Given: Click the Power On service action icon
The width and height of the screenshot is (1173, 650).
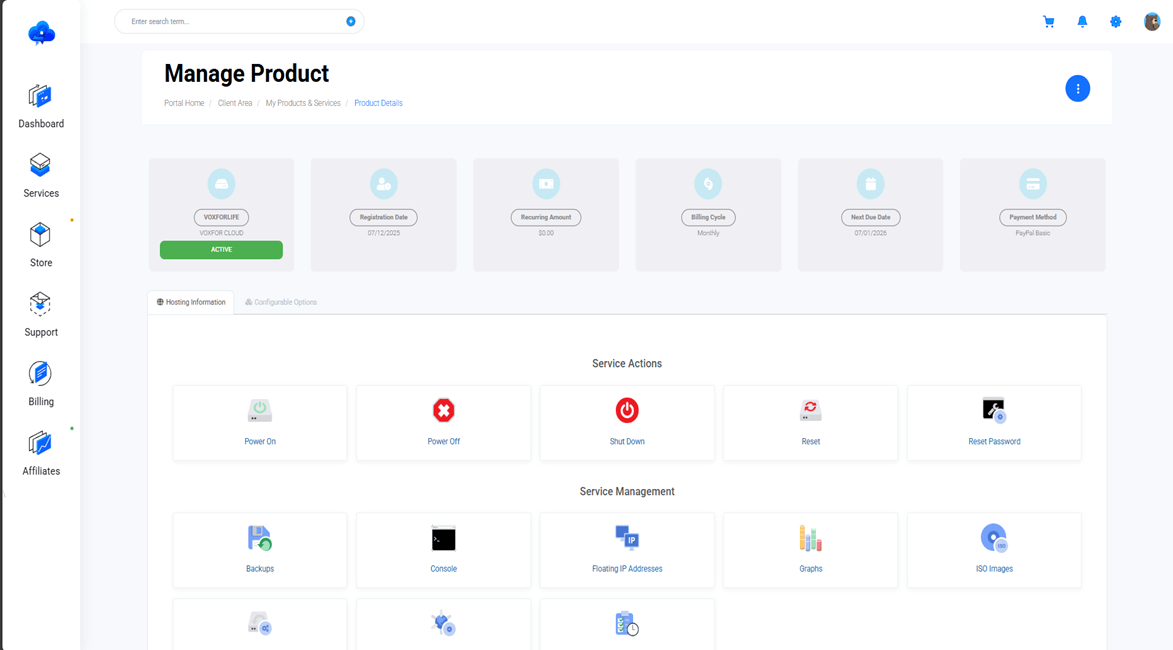Looking at the screenshot, I should tap(260, 411).
